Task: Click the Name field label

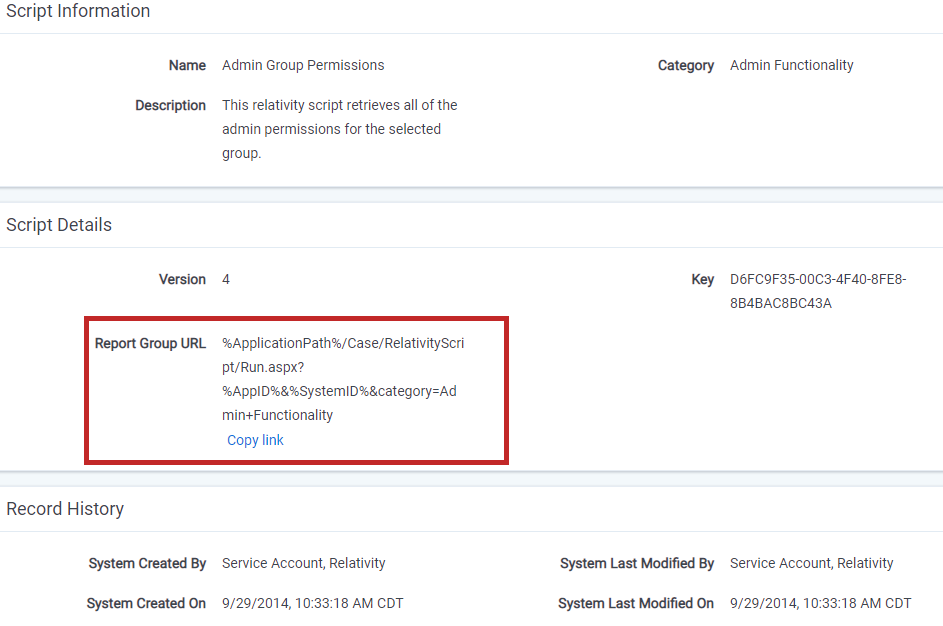Action: [187, 65]
